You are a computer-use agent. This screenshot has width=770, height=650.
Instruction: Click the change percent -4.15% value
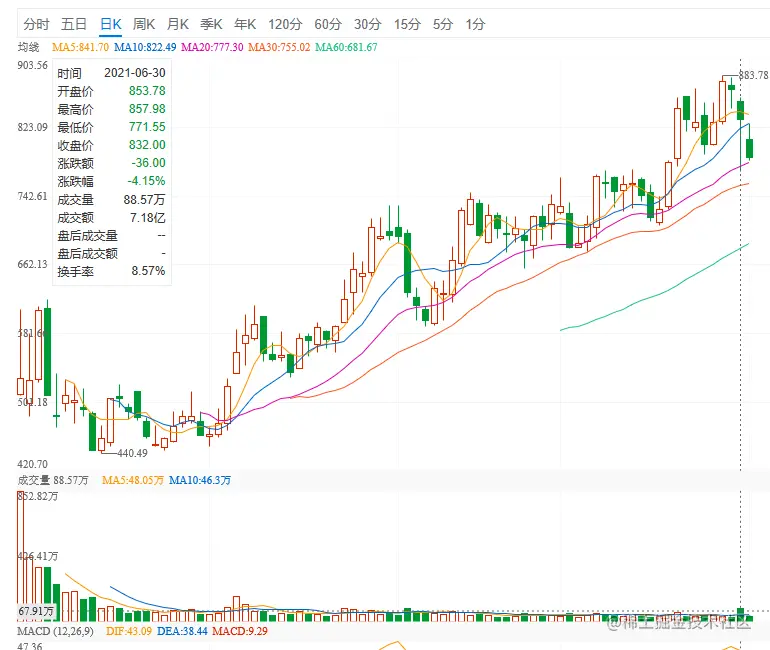pyautogui.click(x=146, y=181)
